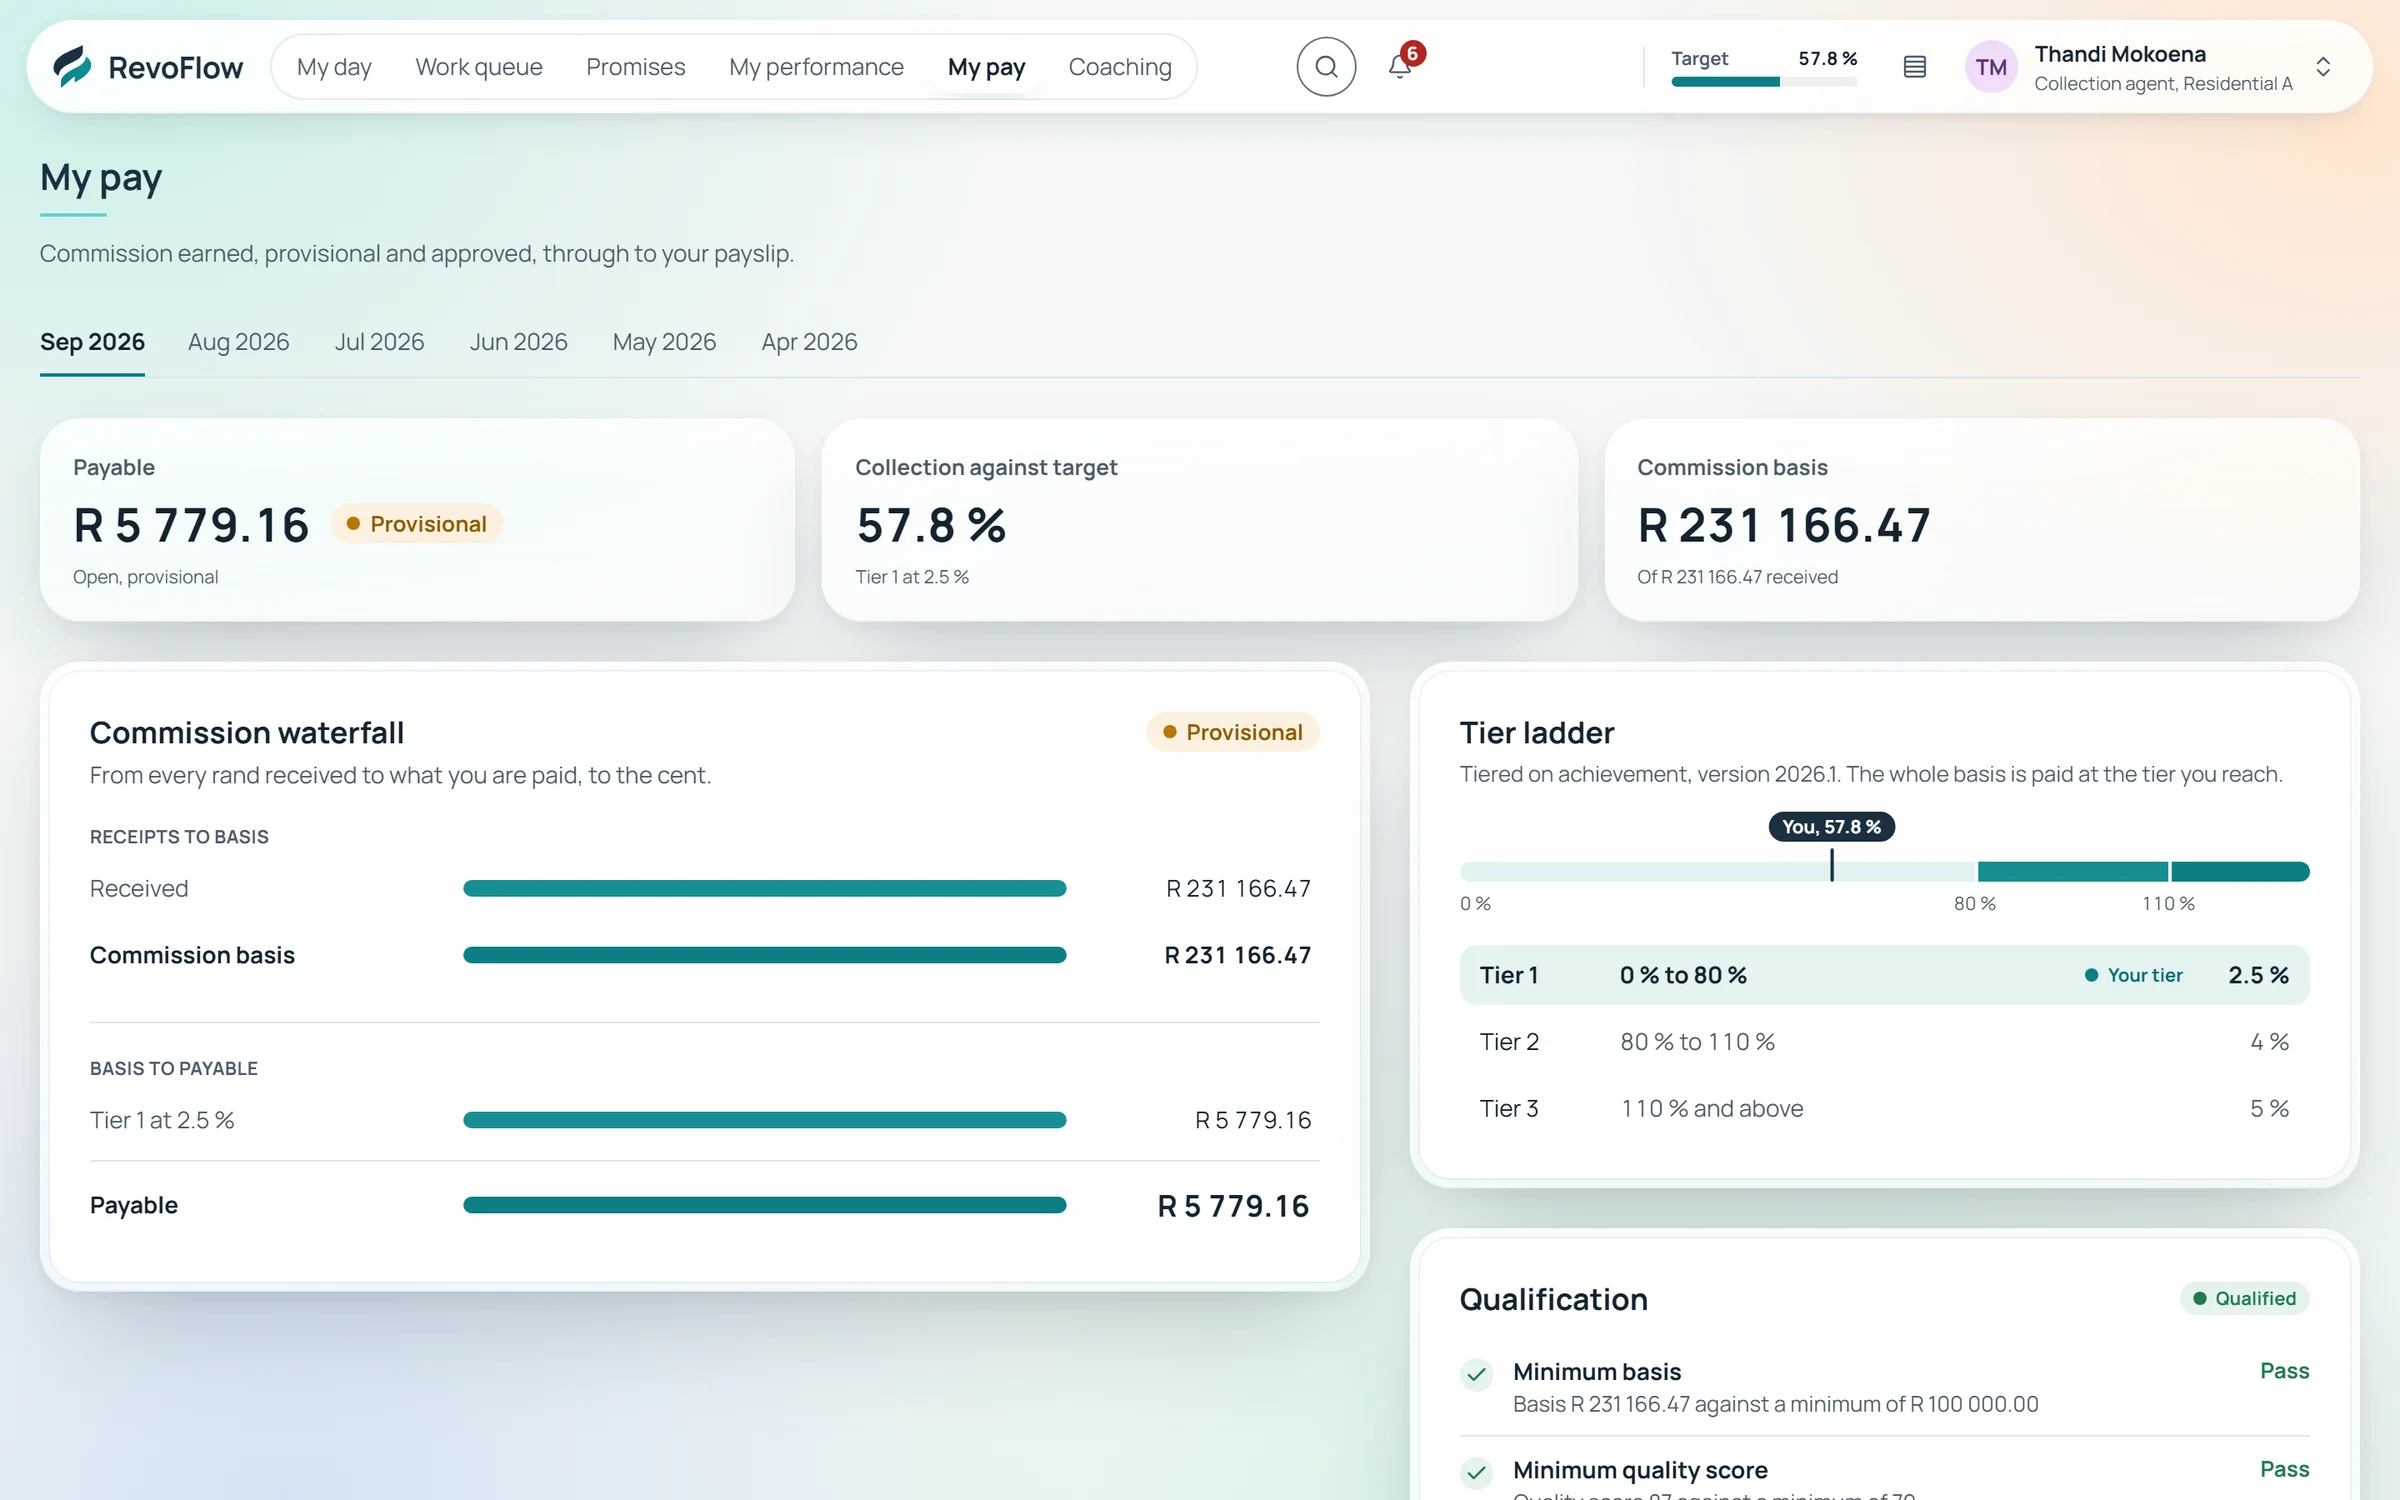Click the R 5 779.16 Payable card amount

tap(192, 526)
